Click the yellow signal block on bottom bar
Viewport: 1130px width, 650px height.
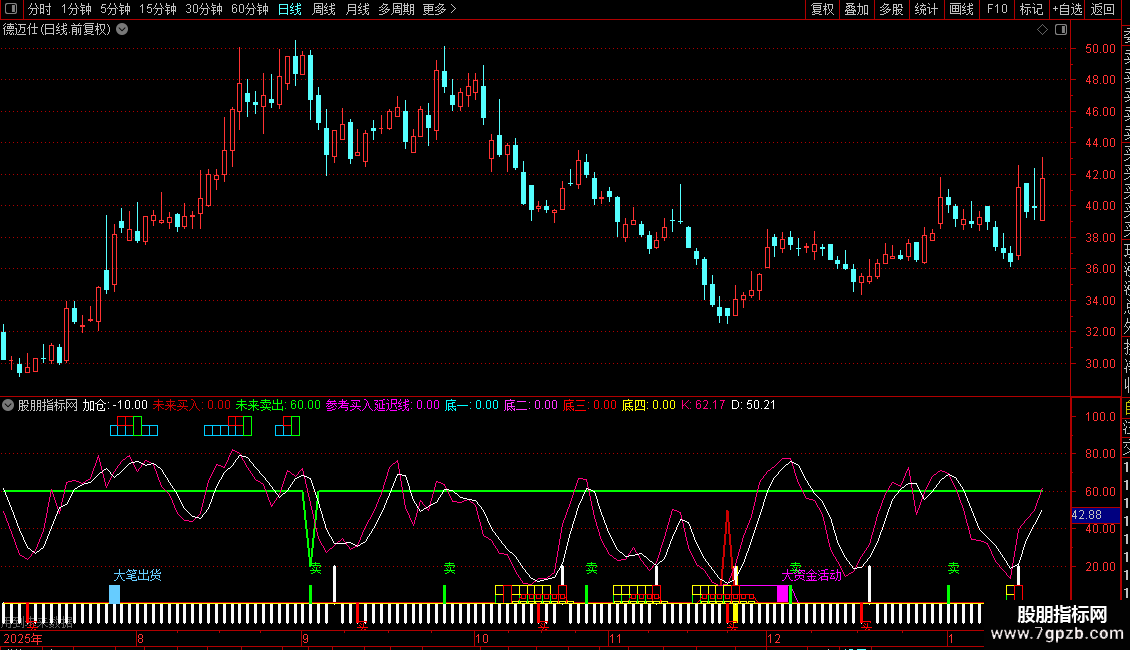point(736,611)
